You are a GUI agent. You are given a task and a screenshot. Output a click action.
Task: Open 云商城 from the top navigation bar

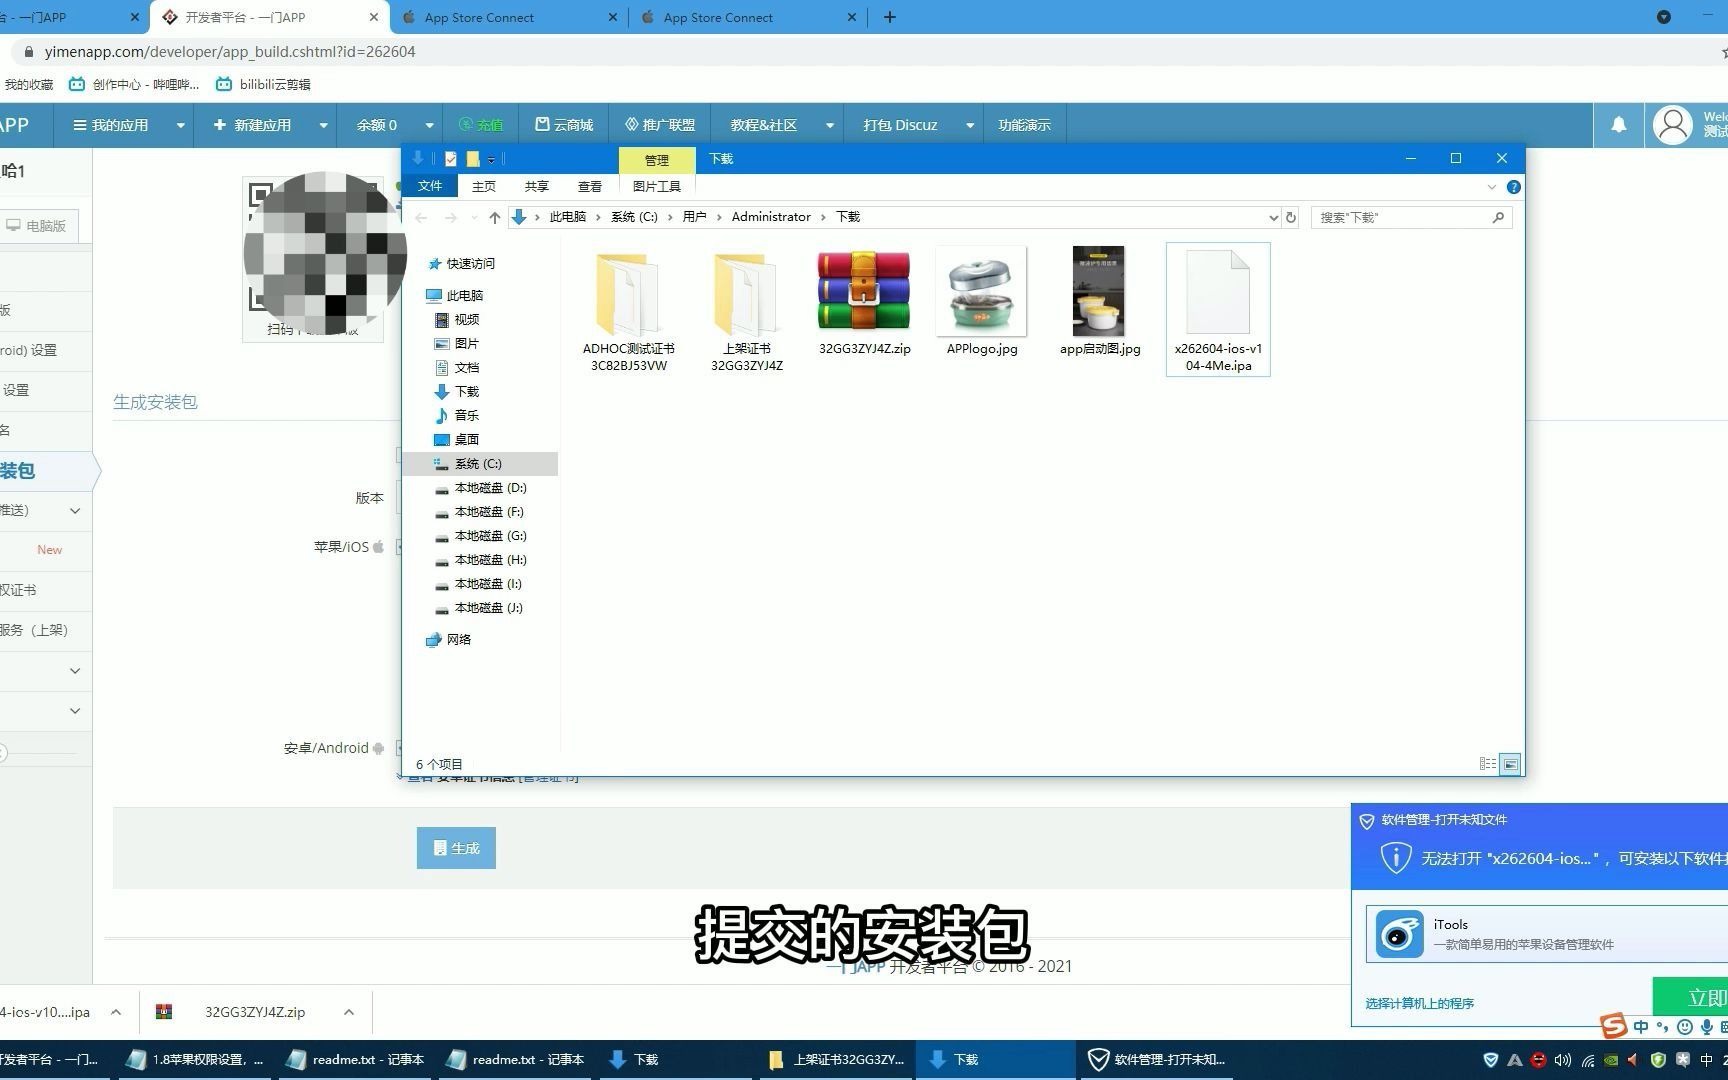click(x=563, y=124)
